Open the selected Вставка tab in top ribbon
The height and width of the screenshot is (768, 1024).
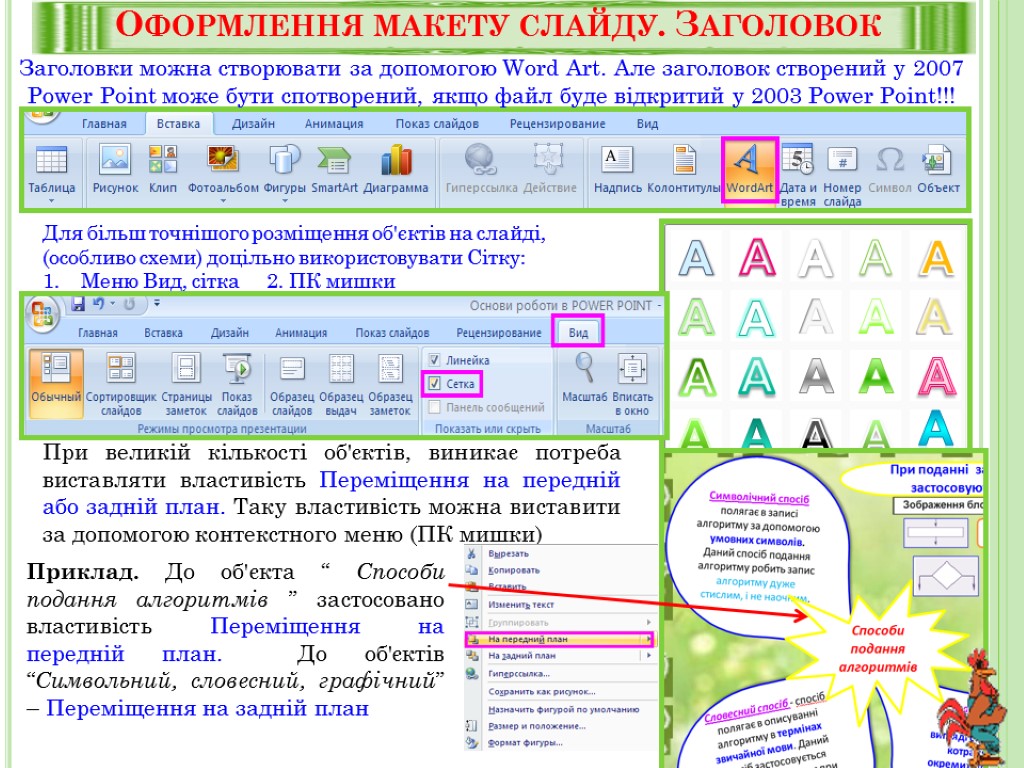click(x=178, y=123)
